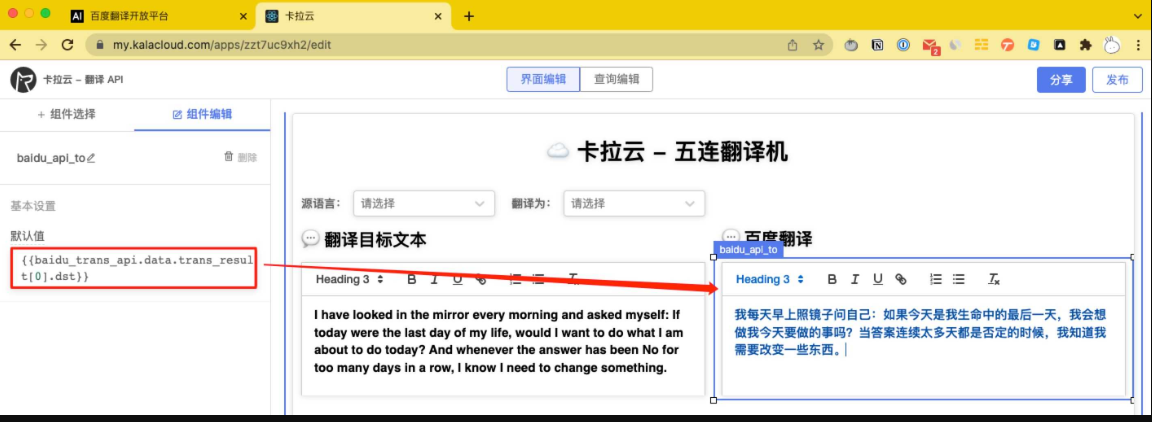1152x422 pixels.
Task: Click the 卡拉云 – 翻译 API app name
Action: coord(83,79)
